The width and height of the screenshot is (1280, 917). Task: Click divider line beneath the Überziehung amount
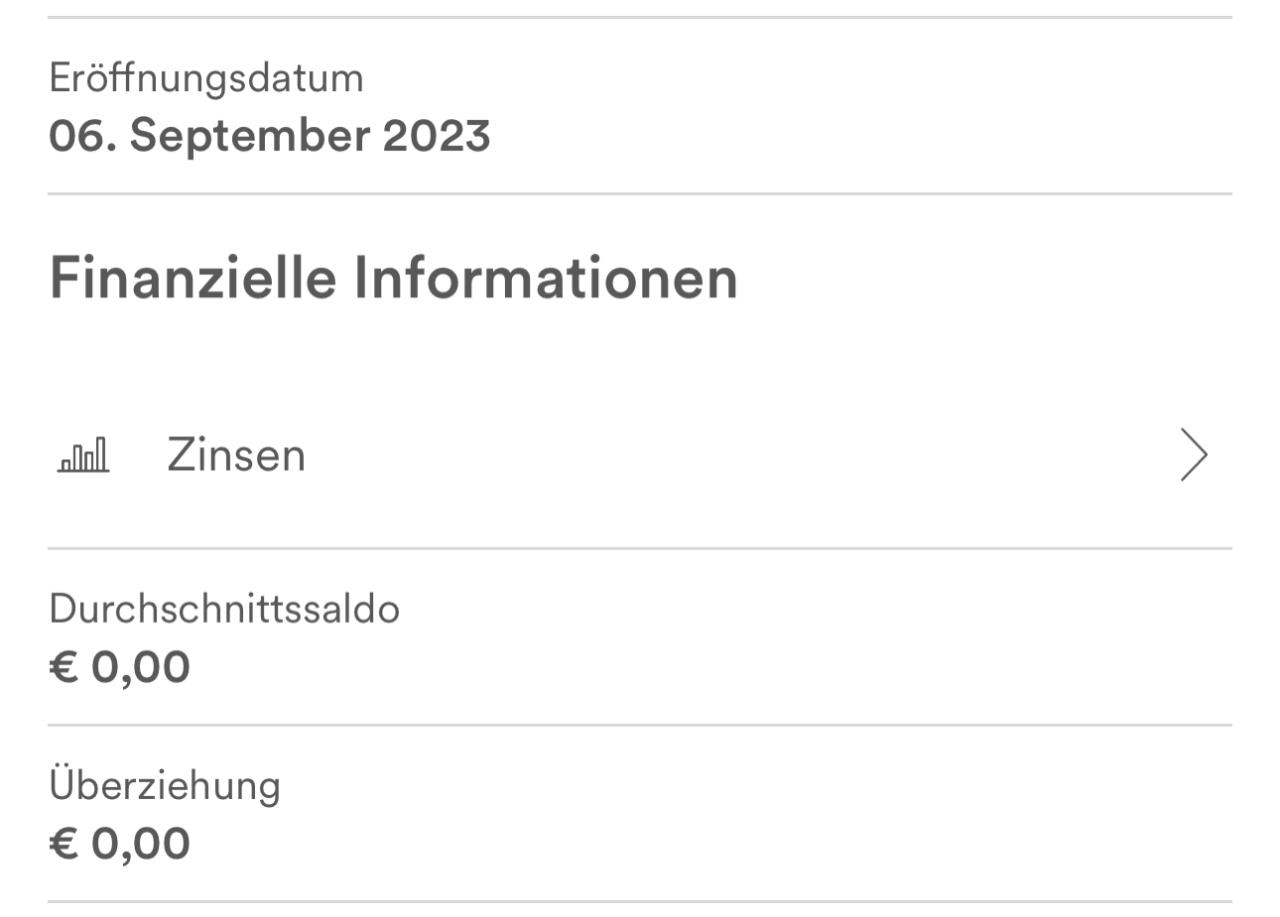click(x=640, y=902)
